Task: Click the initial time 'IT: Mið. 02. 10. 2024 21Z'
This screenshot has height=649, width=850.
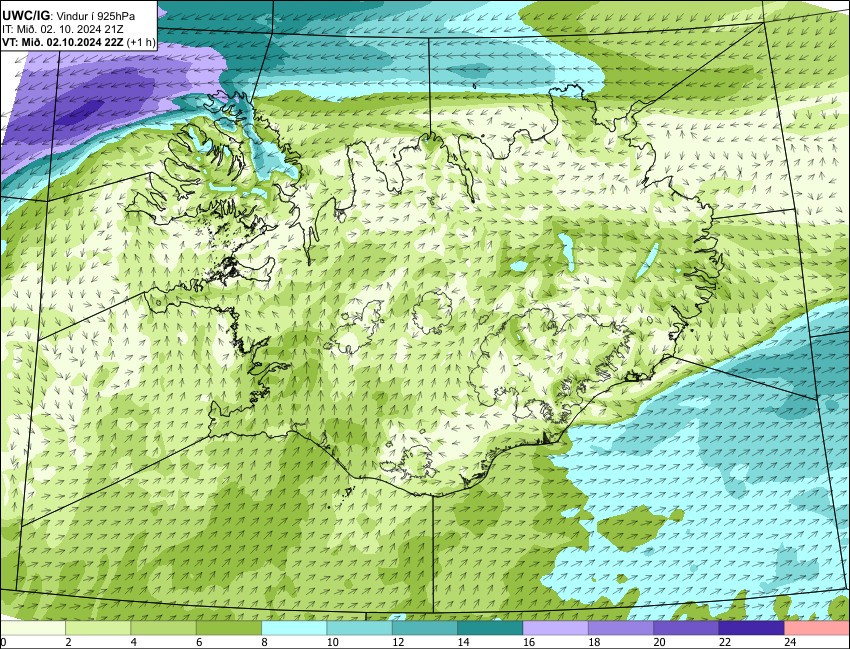Action: coord(63,29)
